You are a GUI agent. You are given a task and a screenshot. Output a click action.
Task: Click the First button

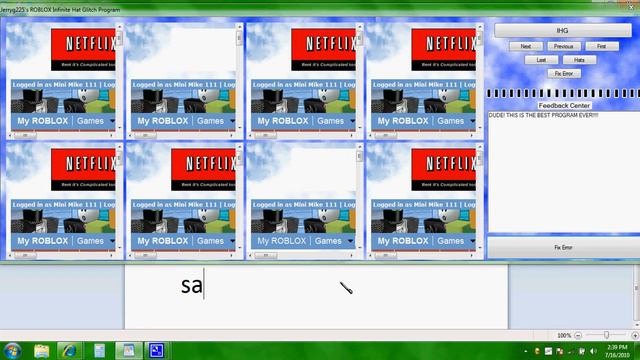[602, 46]
